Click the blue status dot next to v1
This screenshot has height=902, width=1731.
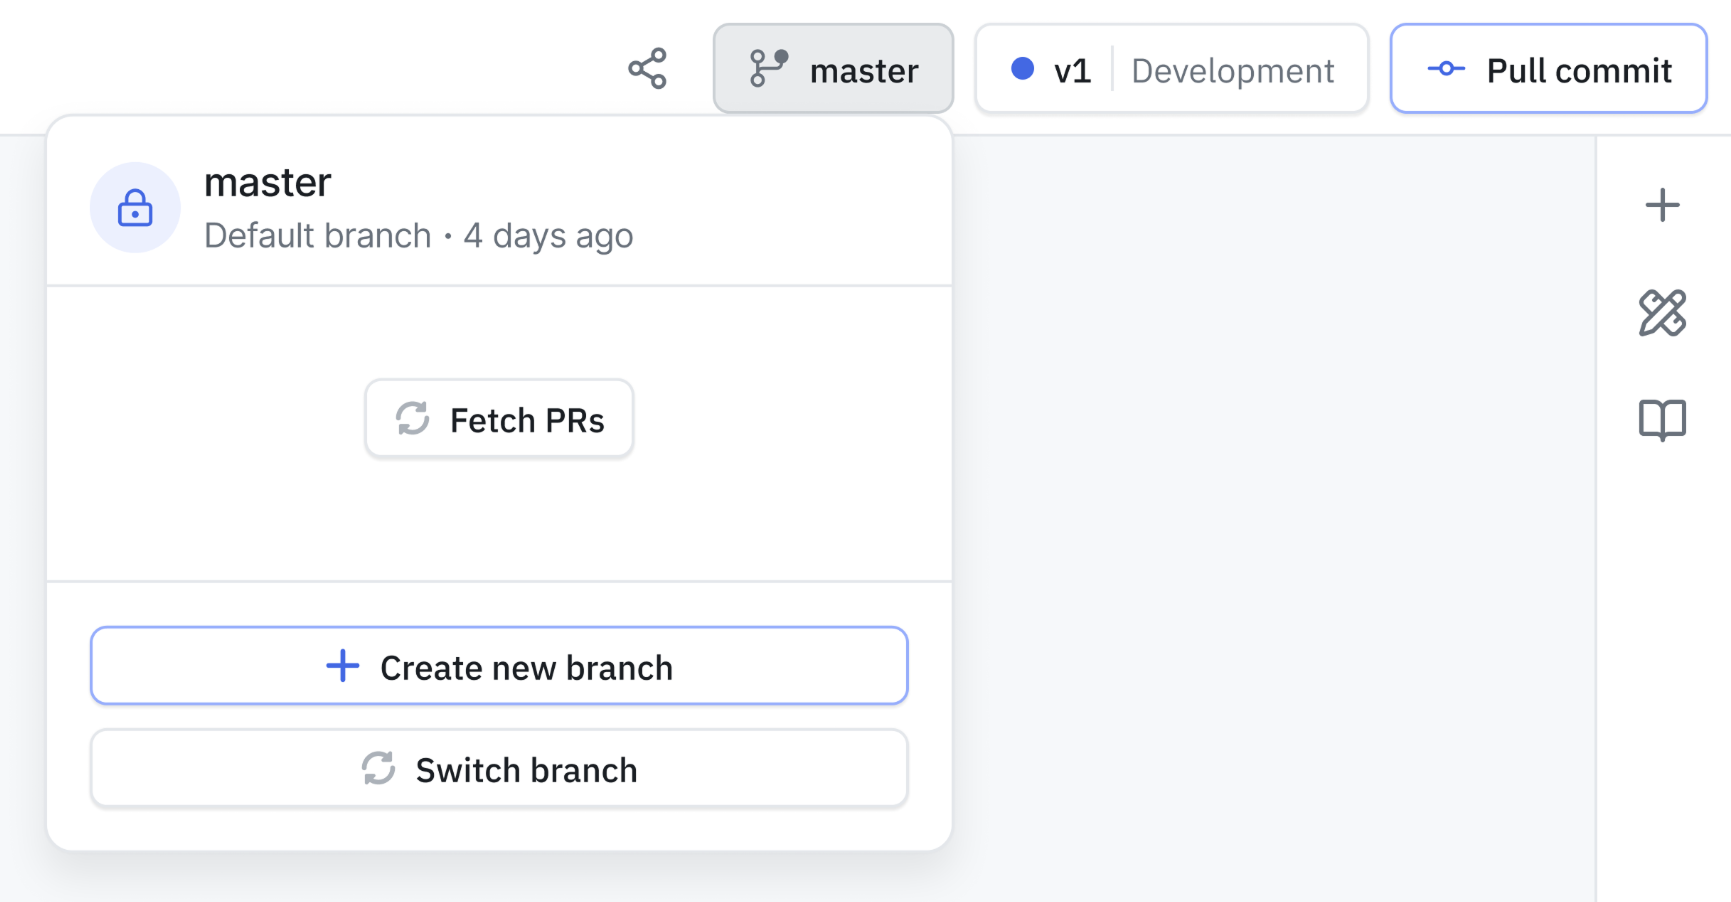pyautogui.click(x=1022, y=69)
